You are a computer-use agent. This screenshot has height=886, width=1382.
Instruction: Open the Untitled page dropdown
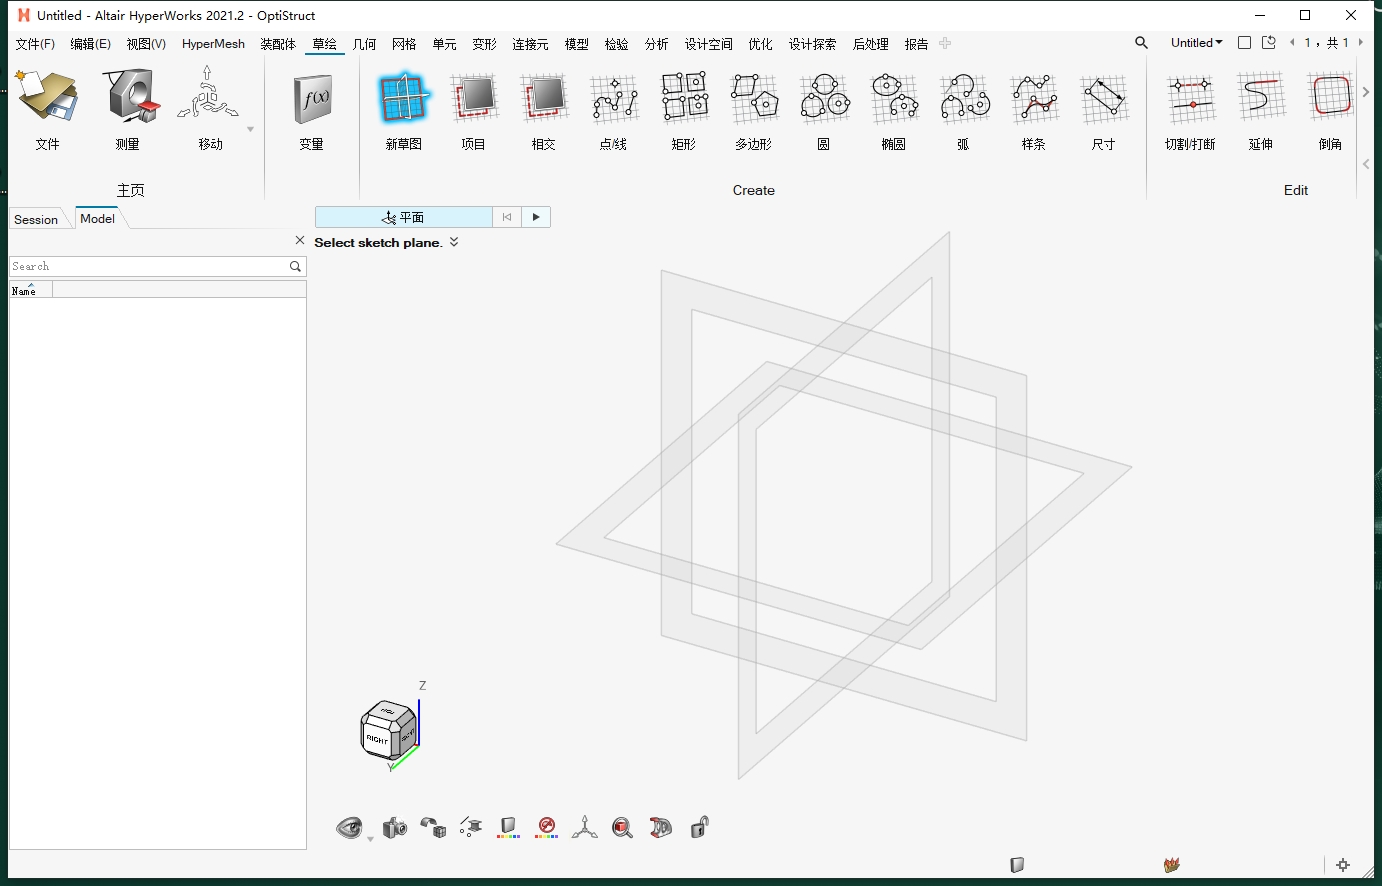pos(1196,43)
